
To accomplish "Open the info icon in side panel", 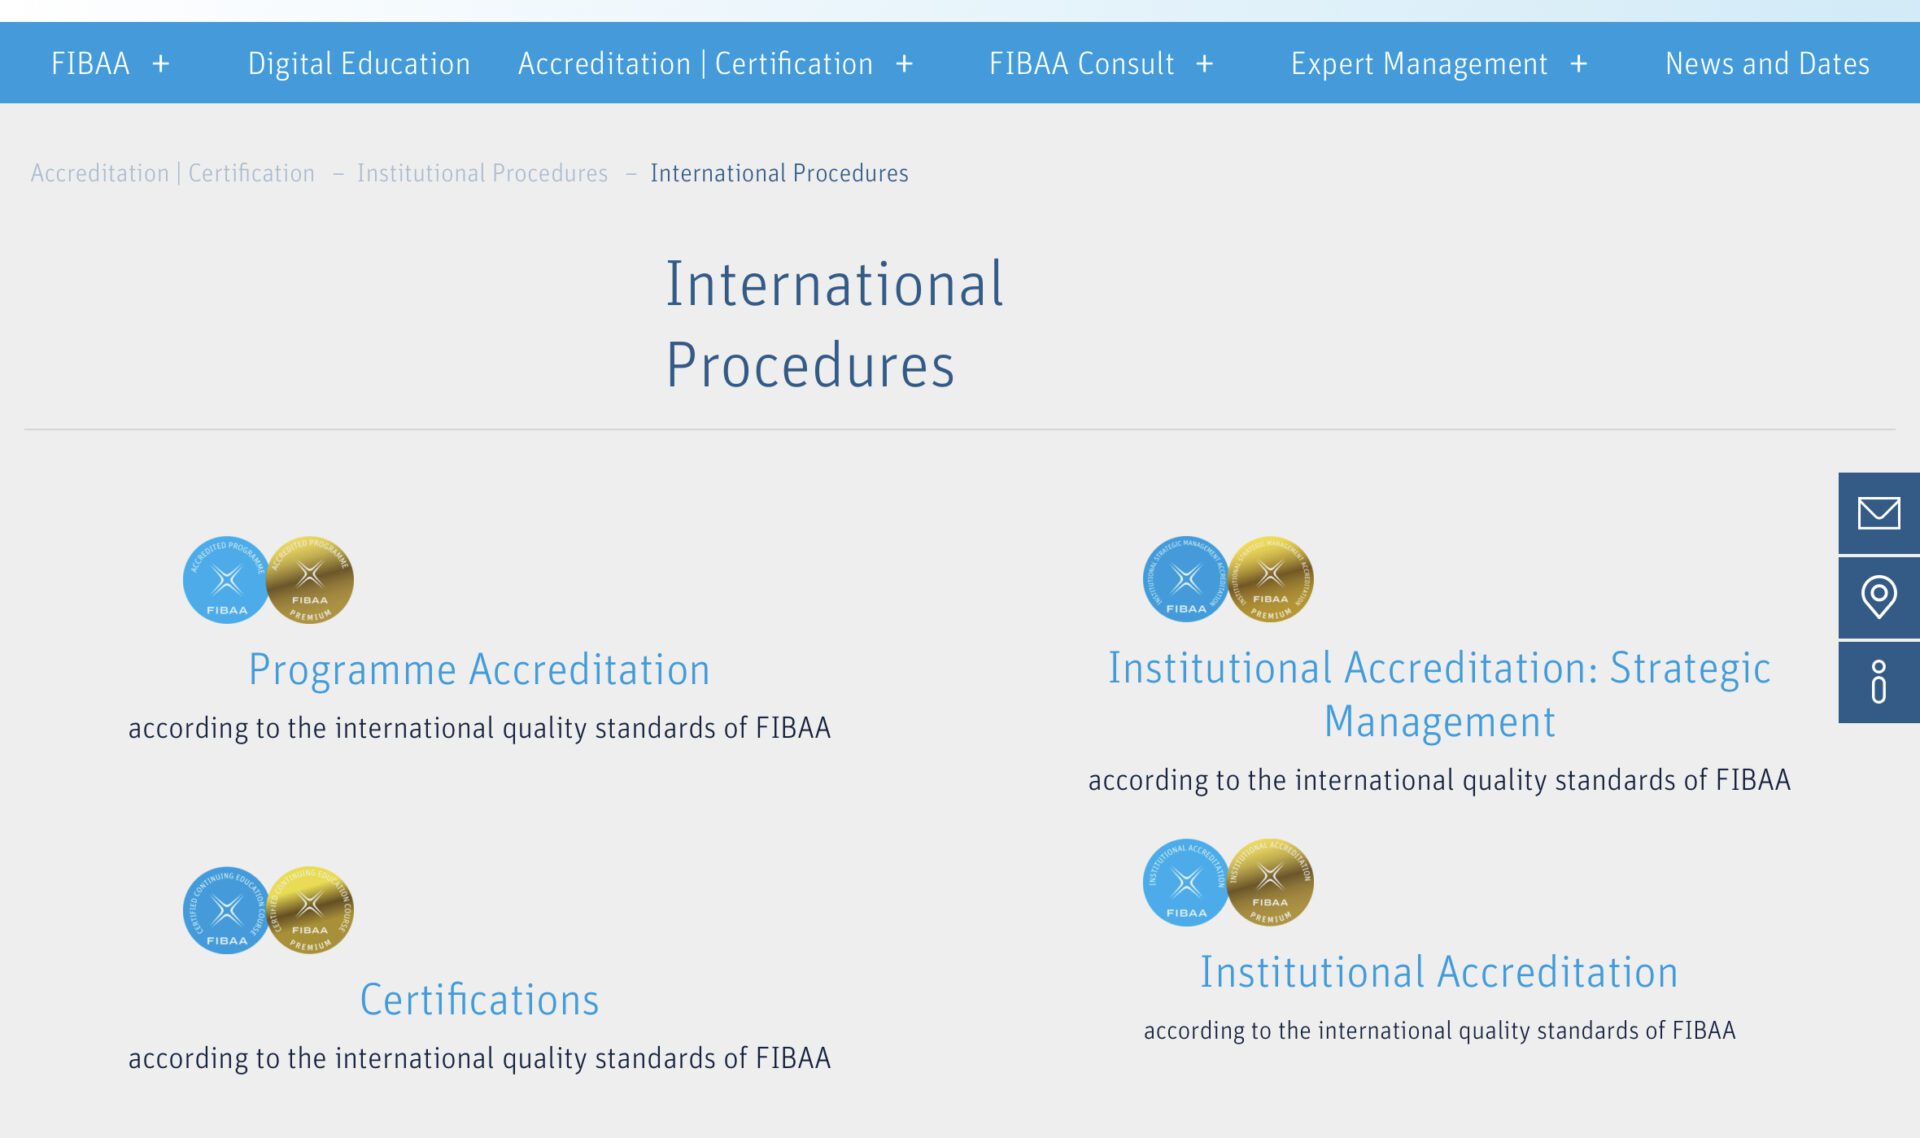I will click(1878, 682).
